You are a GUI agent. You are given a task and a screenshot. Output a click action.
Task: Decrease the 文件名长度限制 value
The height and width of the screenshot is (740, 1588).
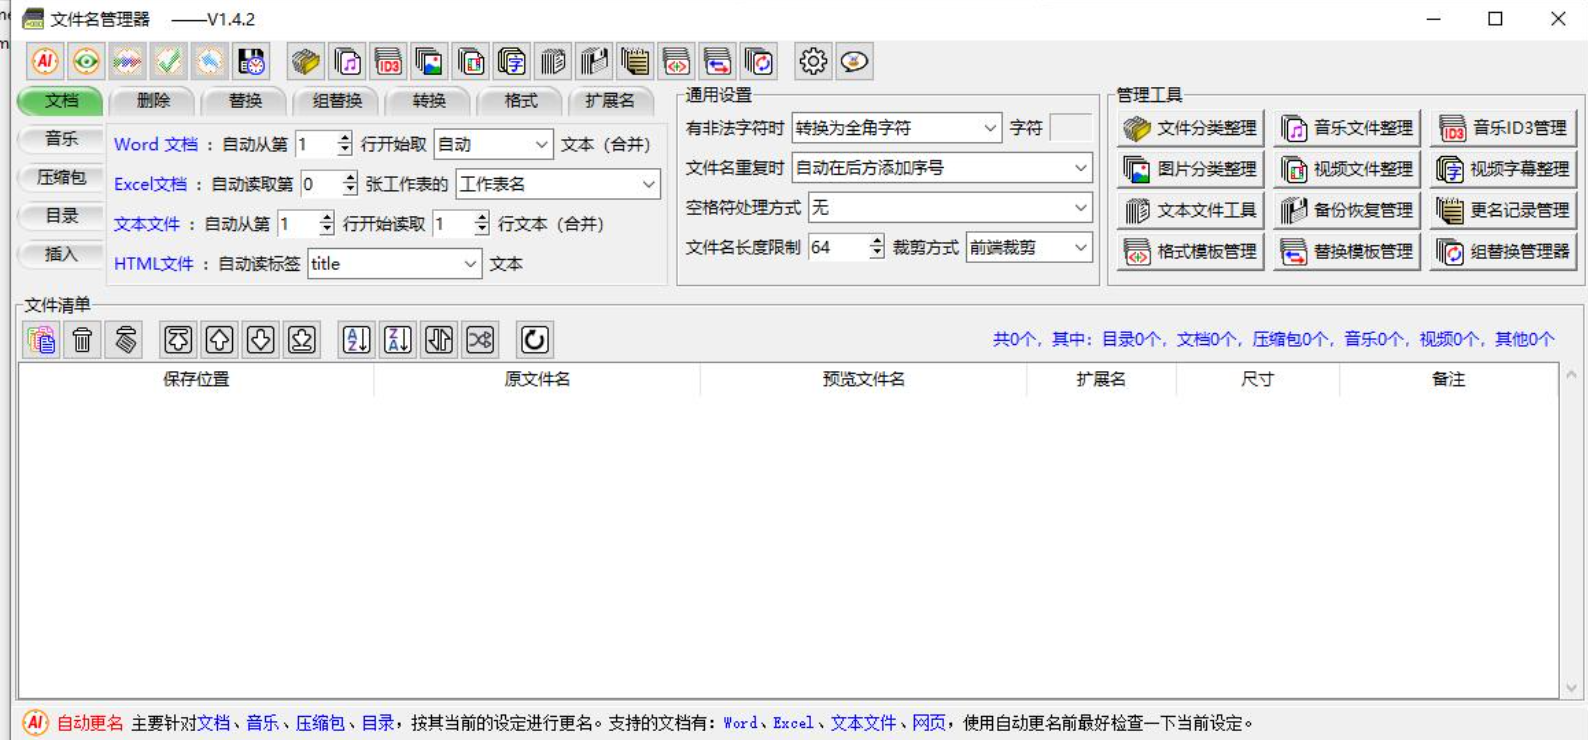click(x=877, y=253)
